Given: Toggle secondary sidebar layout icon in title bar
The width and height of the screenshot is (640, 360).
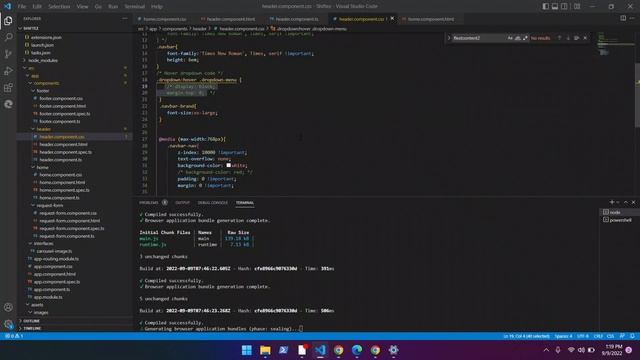Looking at the screenshot, I should 564,7.
